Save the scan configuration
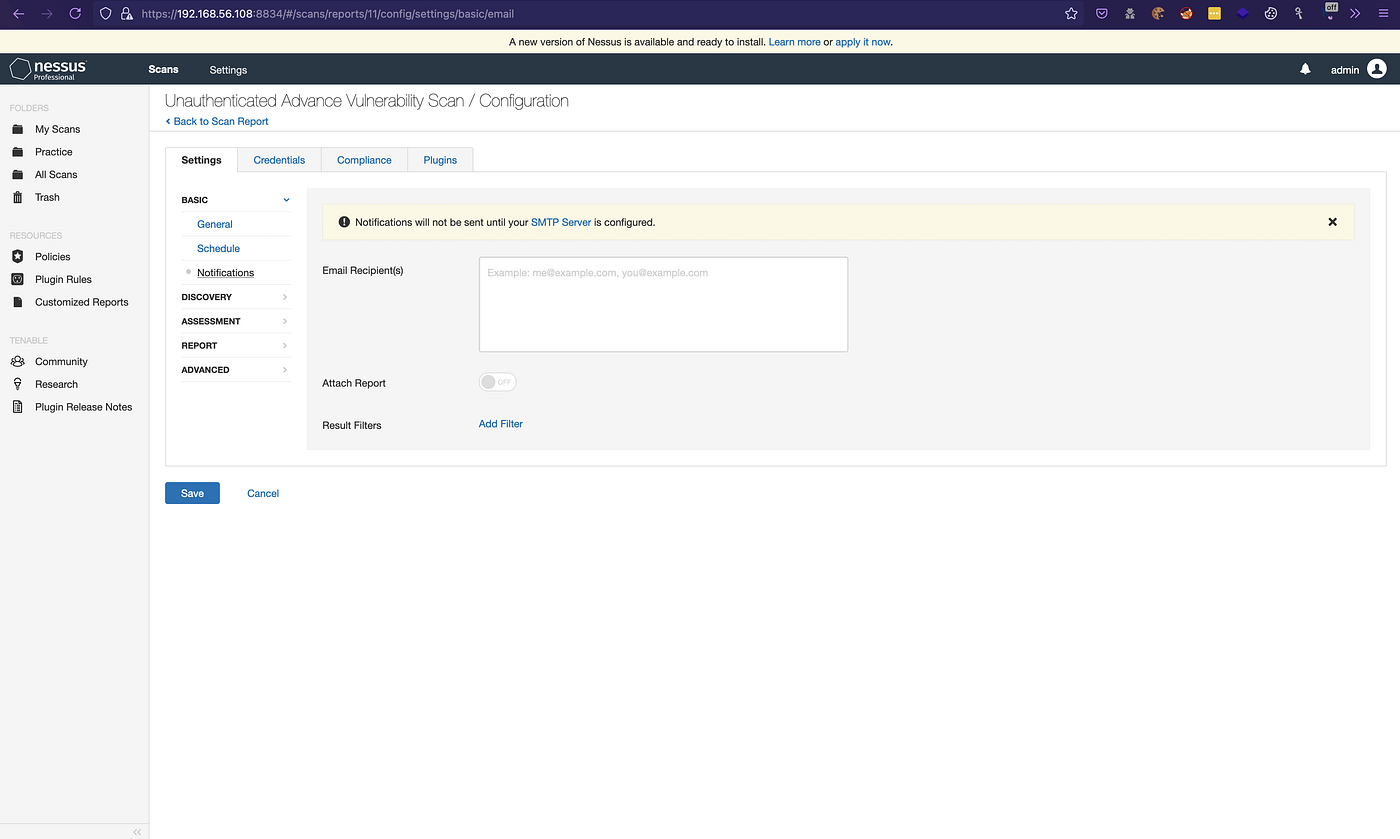 pyautogui.click(x=192, y=492)
